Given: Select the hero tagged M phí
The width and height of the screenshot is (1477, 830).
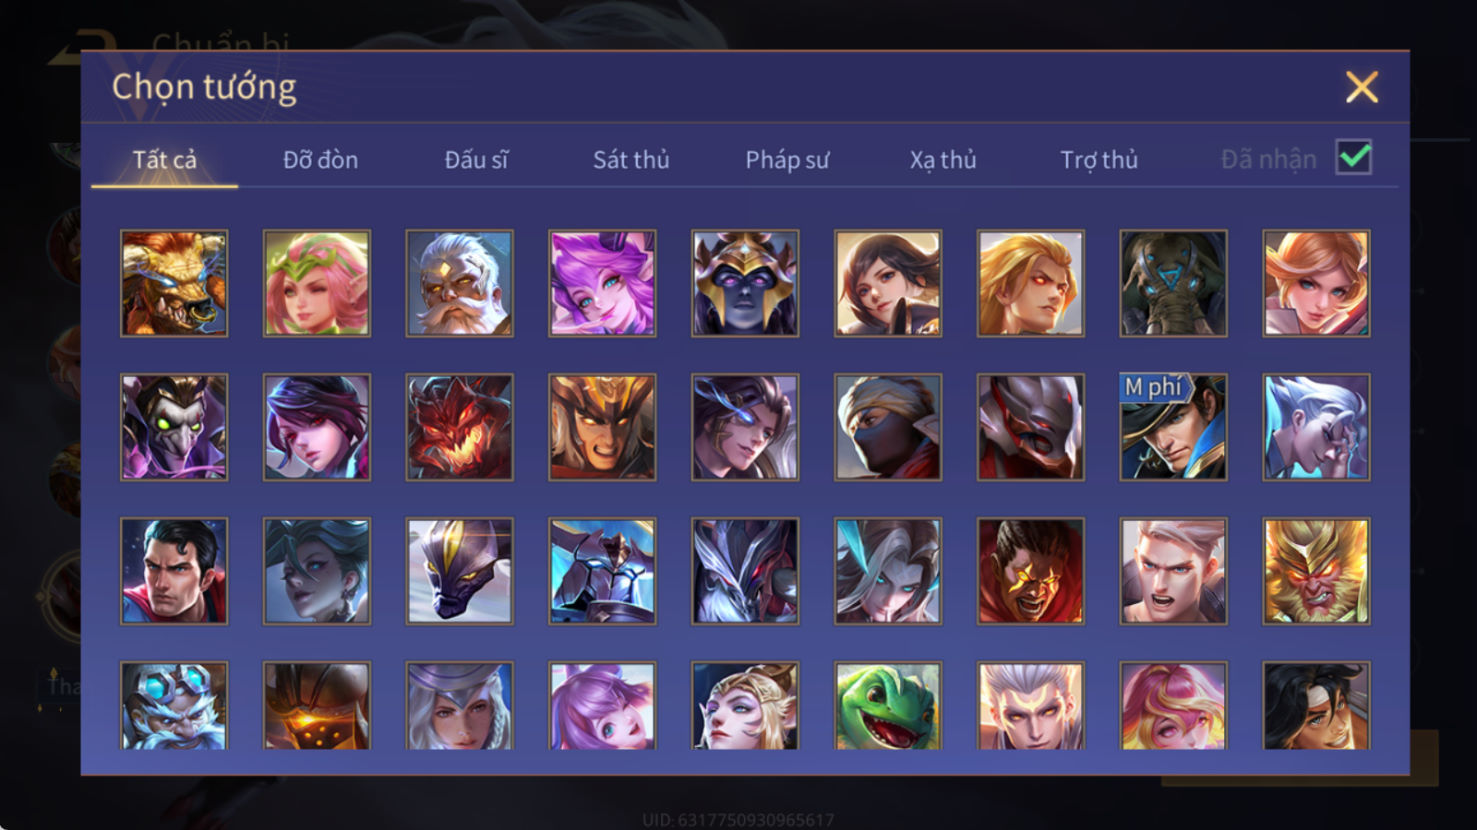Looking at the screenshot, I should pyautogui.click(x=1173, y=427).
